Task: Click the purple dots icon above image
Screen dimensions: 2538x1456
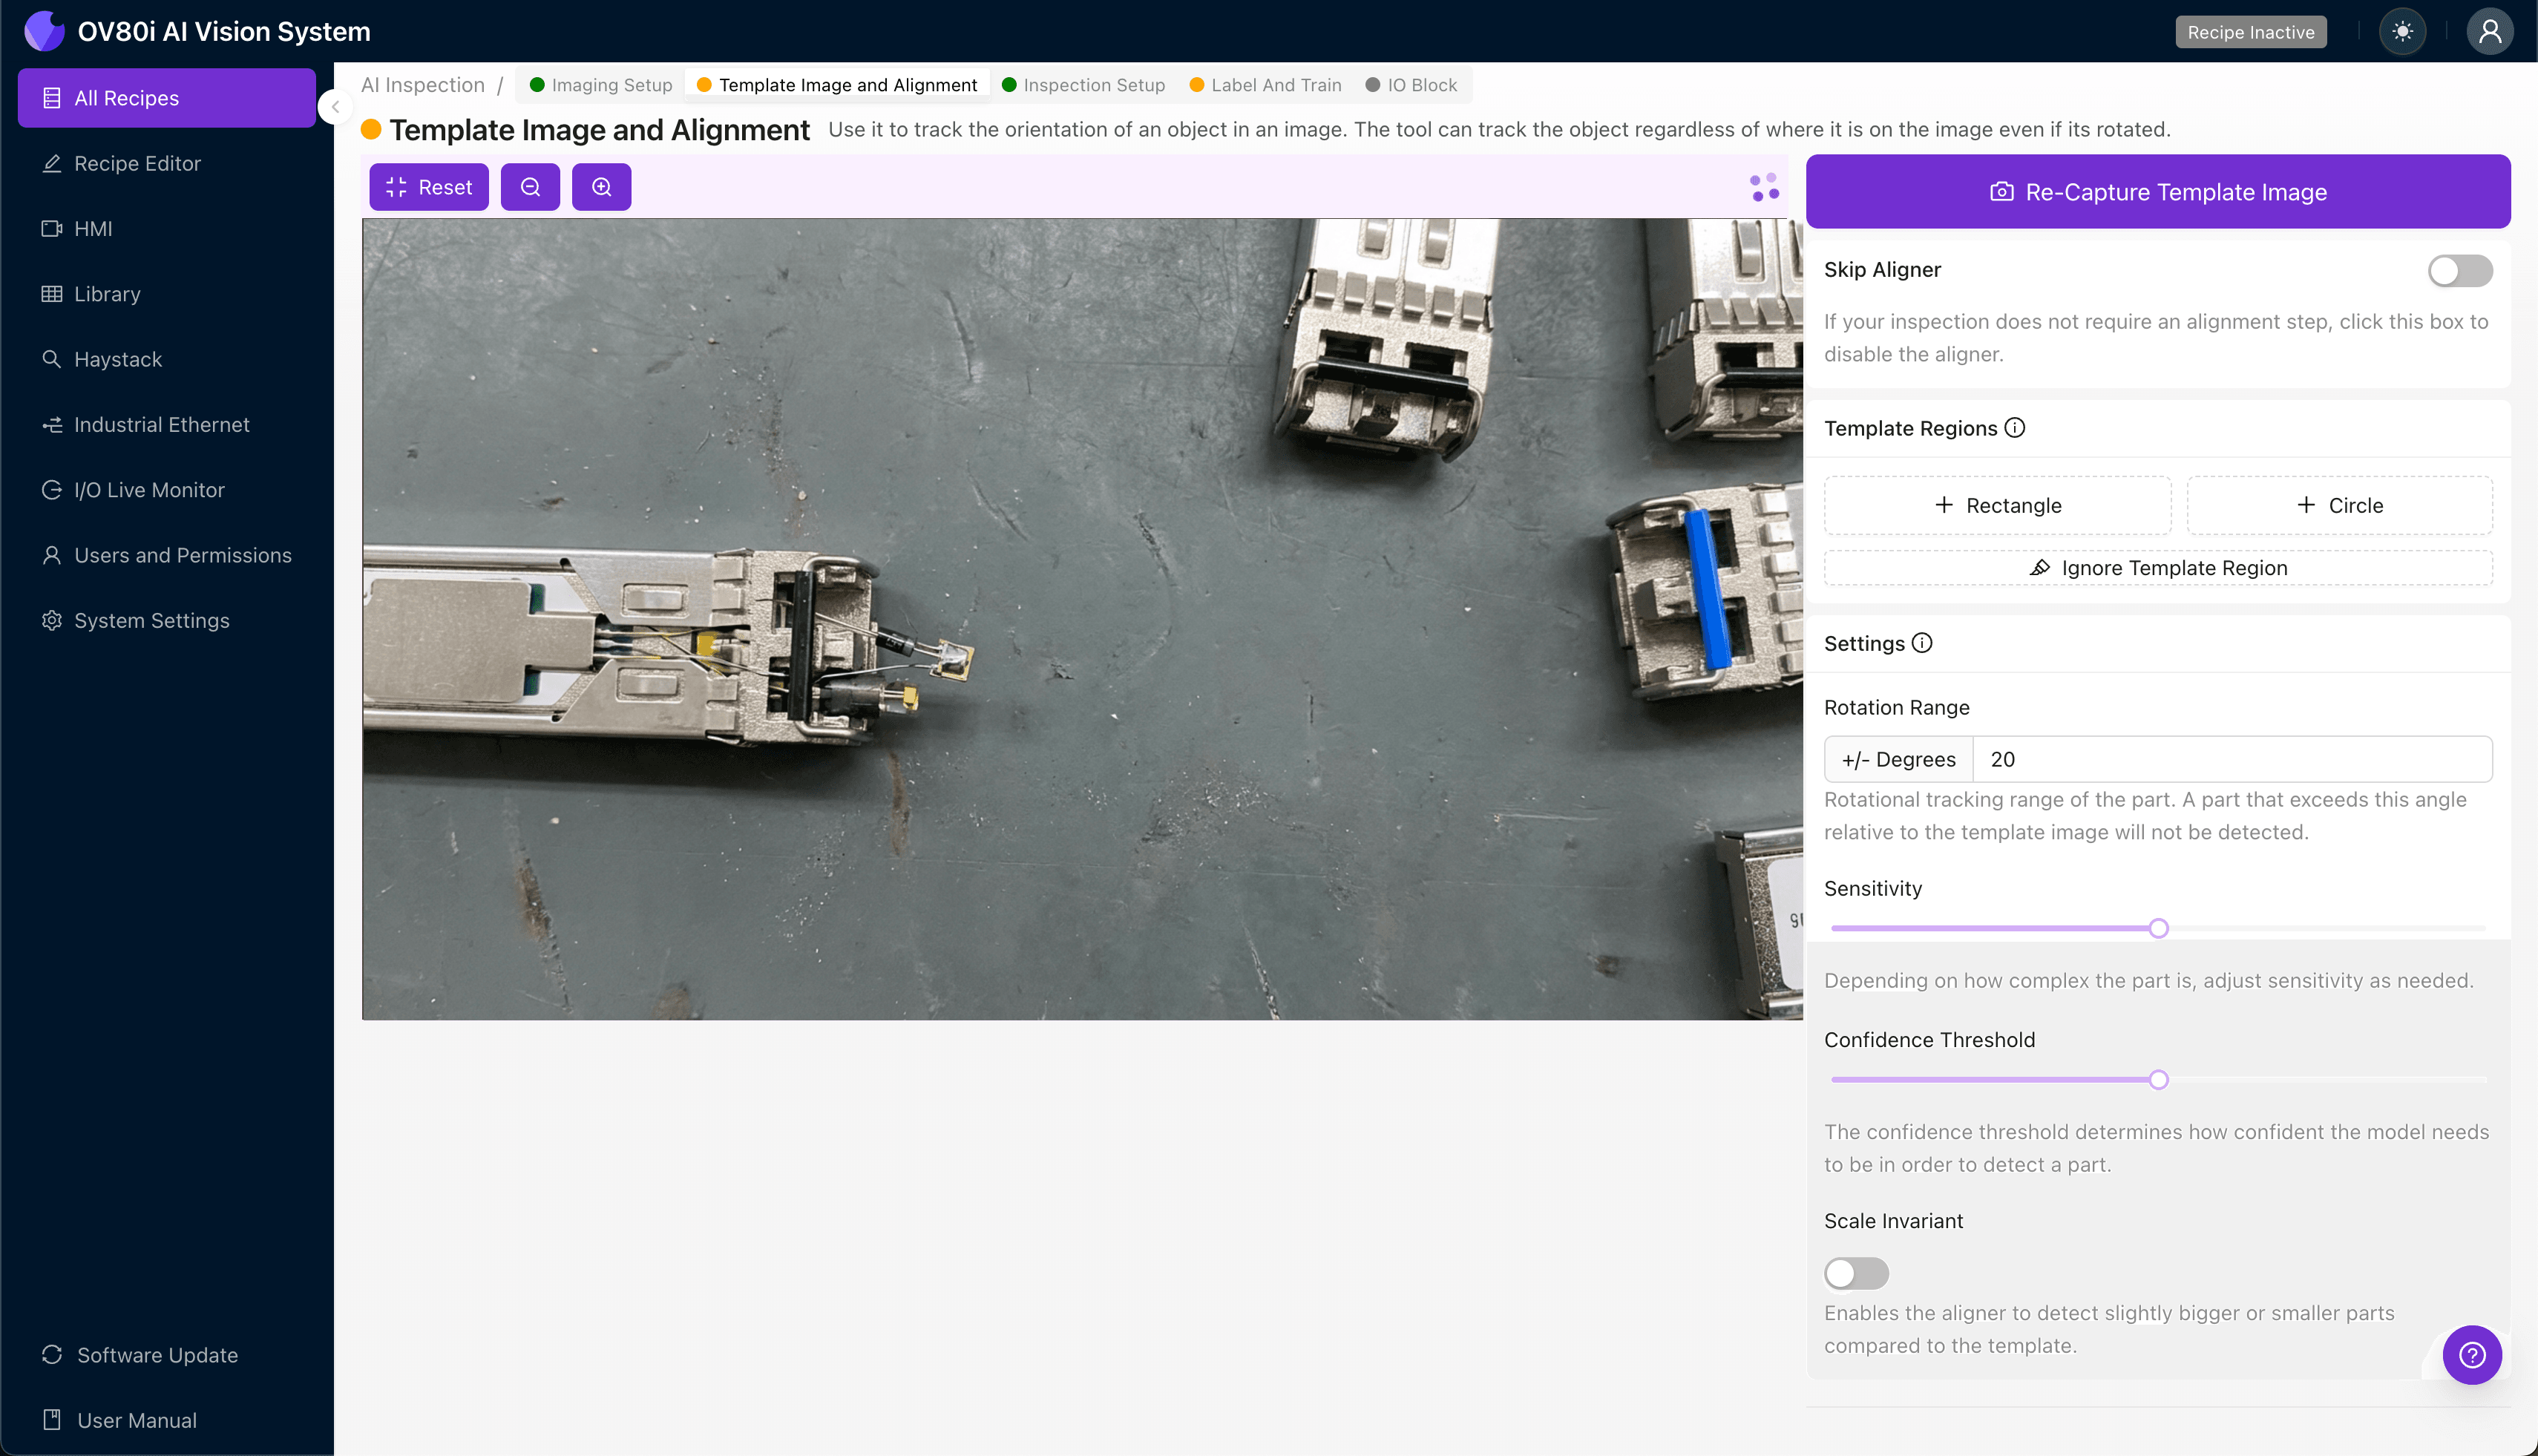Action: (x=1764, y=187)
